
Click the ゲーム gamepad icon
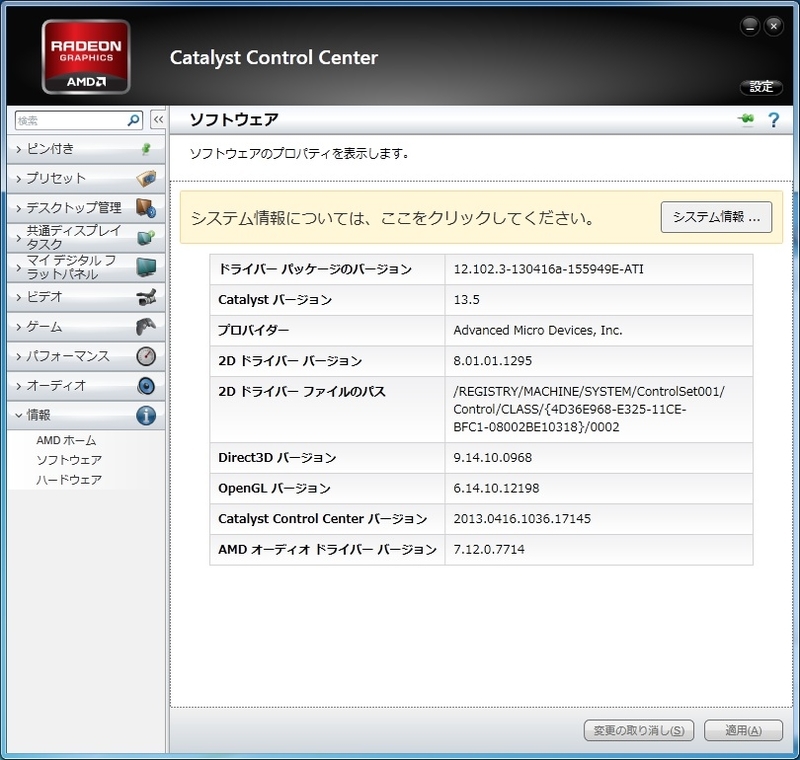[x=146, y=326]
